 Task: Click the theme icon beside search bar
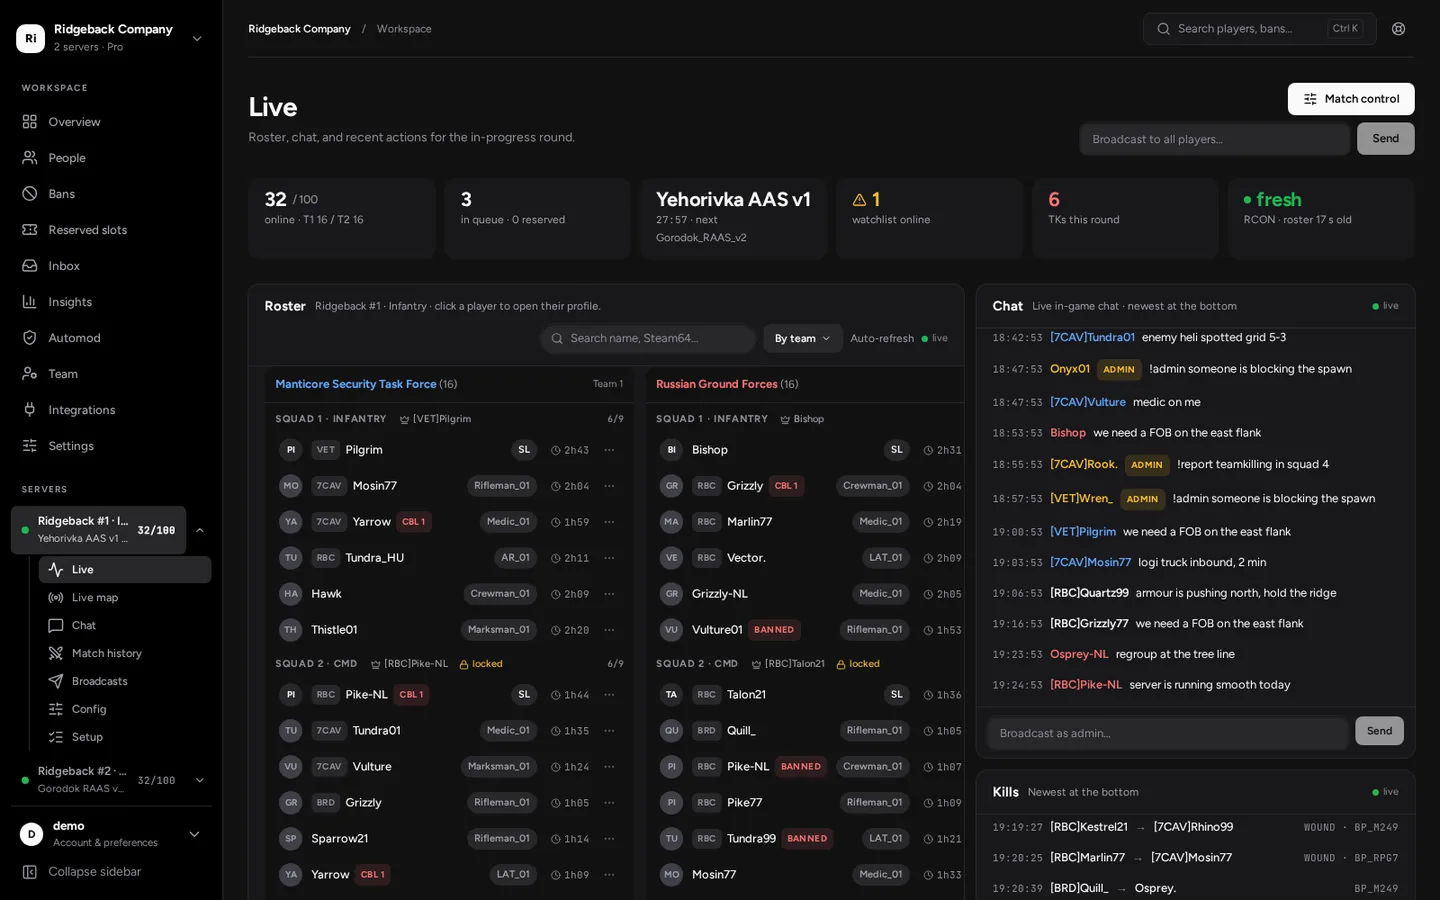[1399, 29]
